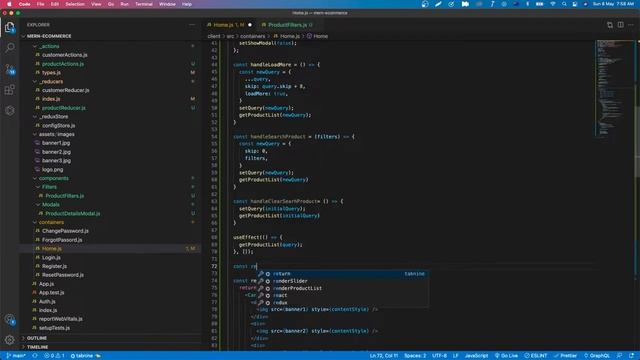Open the Terminal menu
640x360 pixels.
144,4
